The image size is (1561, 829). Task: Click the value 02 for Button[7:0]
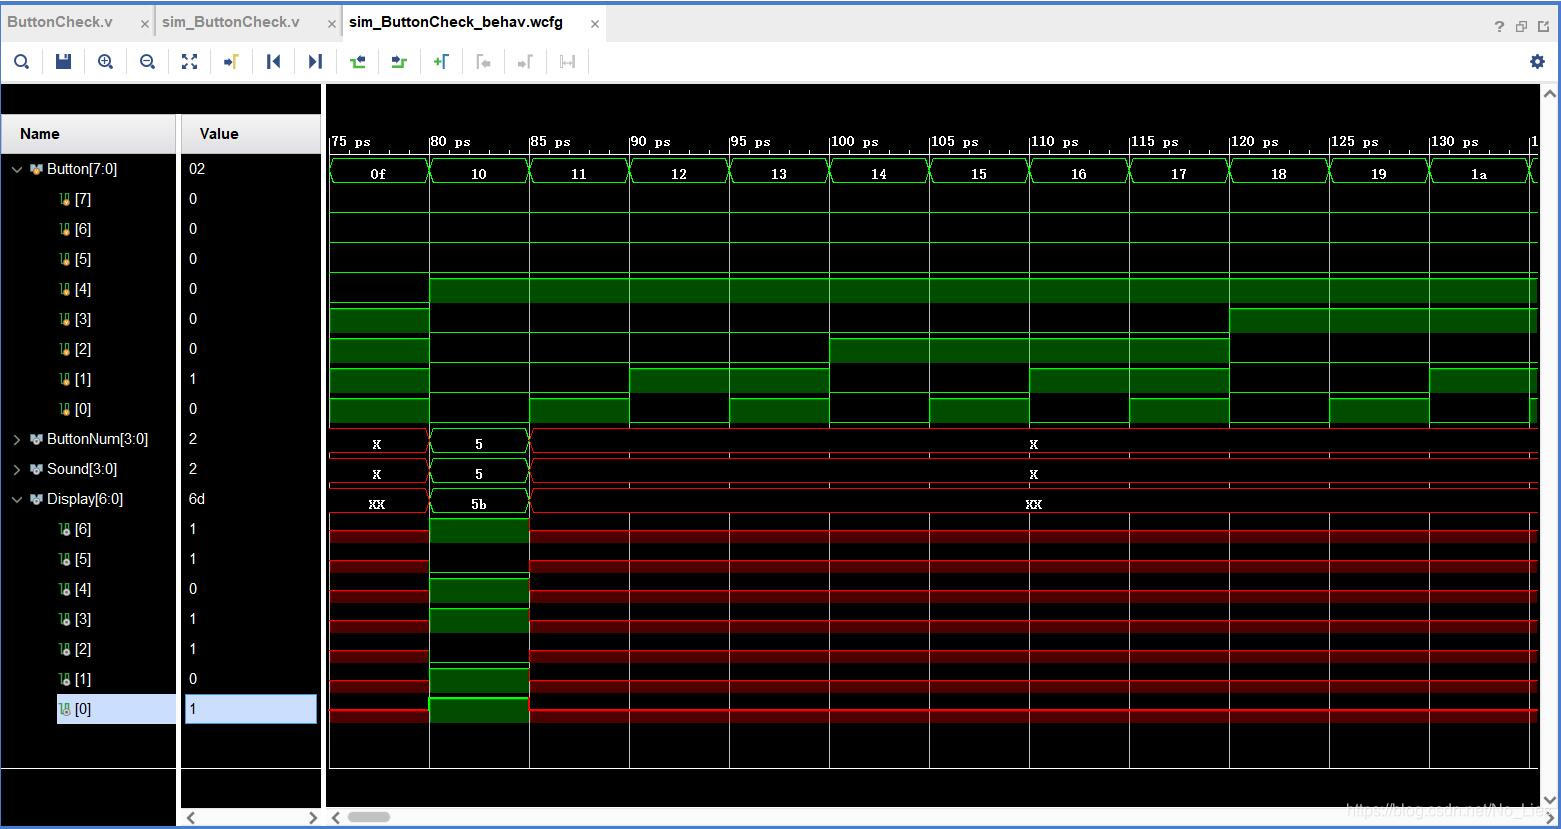(x=197, y=169)
